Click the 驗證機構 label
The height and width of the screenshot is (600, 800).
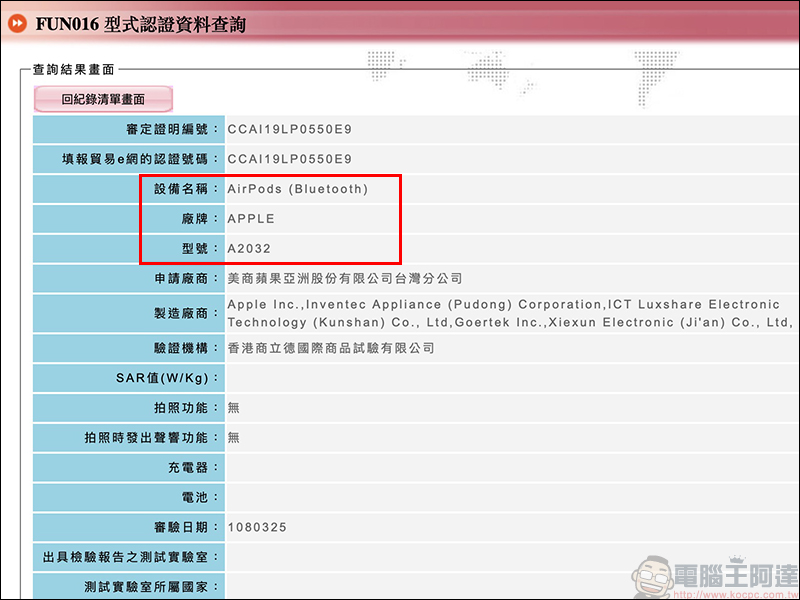pos(186,348)
